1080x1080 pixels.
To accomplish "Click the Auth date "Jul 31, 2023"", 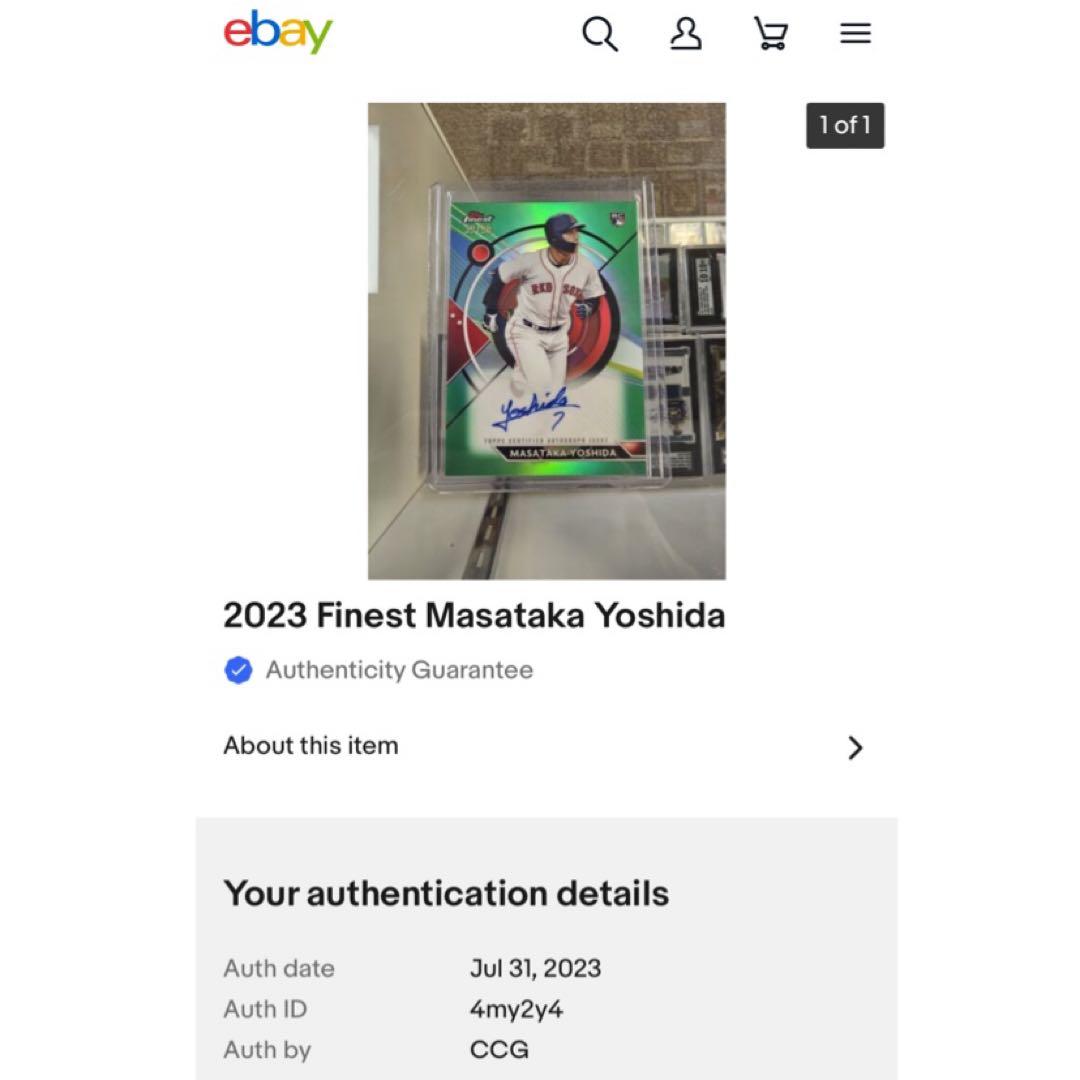I will (x=536, y=968).
